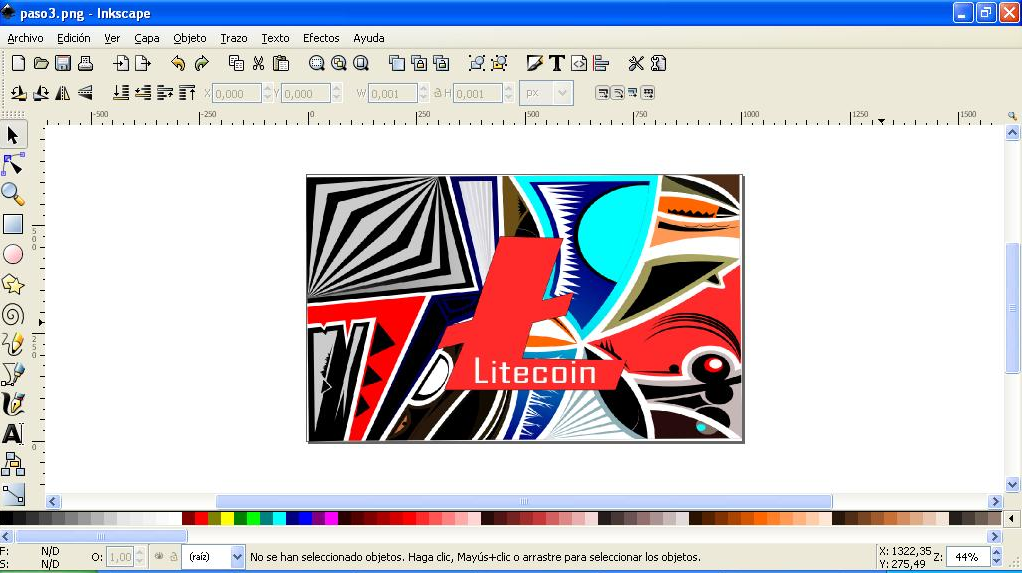Viewport: 1022px width, 573px height.
Task: Raise selection to top icon
Action: [x=187, y=93]
